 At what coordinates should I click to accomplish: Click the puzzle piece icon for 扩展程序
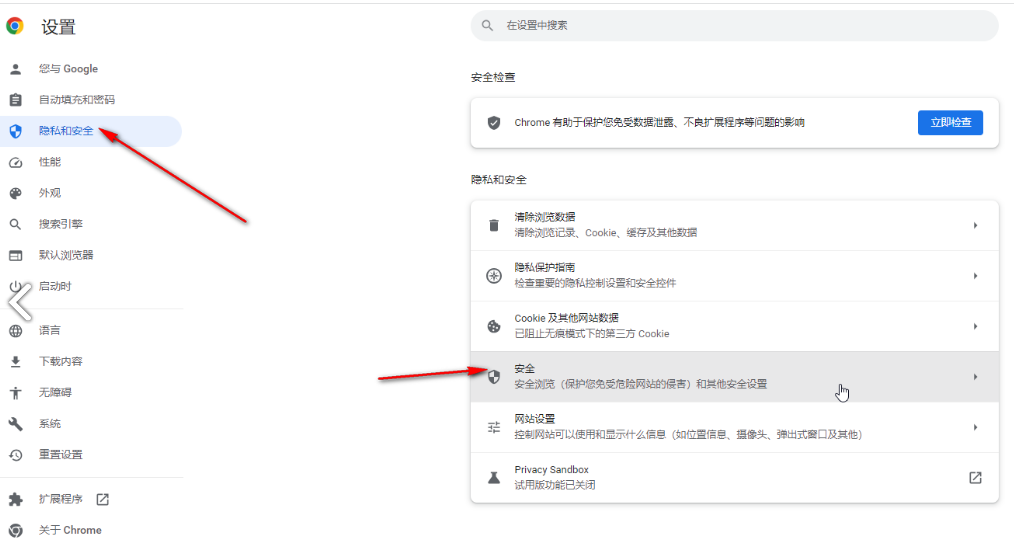[x=16, y=499]
